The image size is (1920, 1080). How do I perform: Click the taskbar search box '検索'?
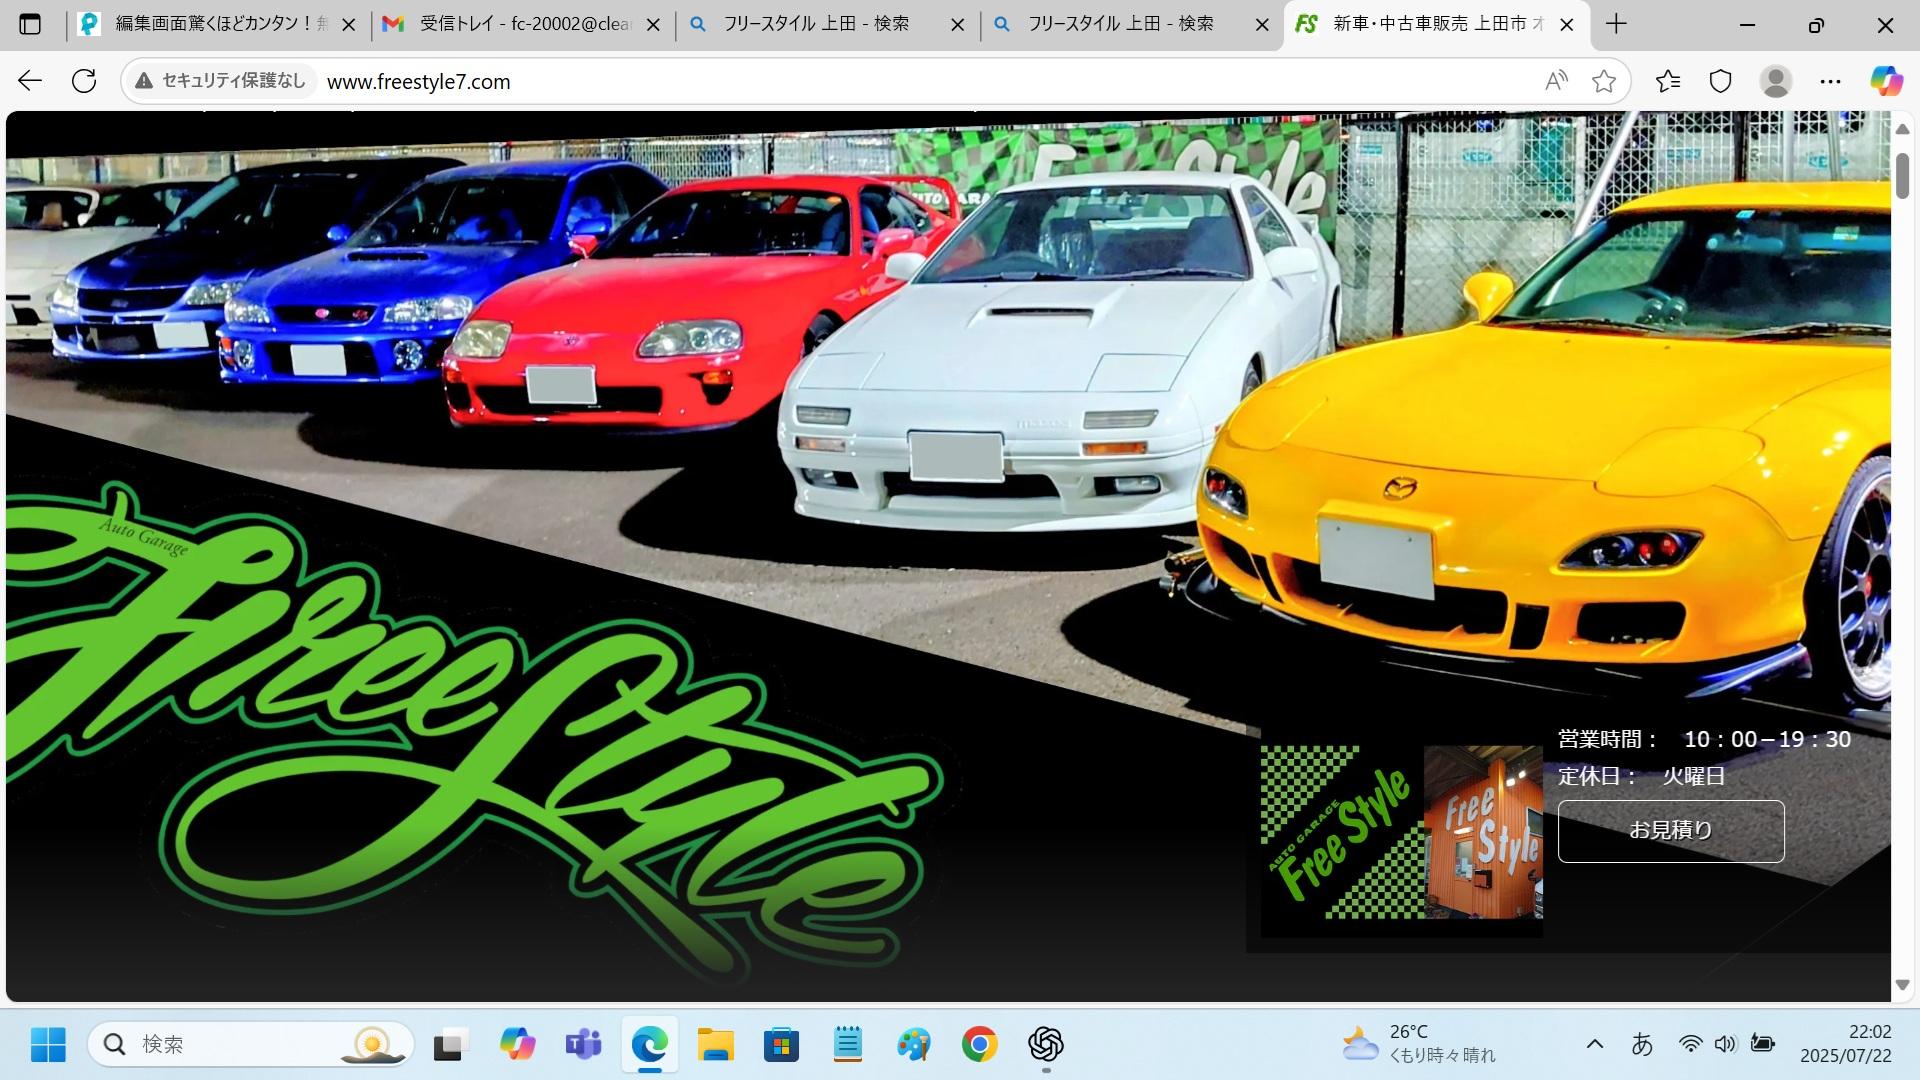pos(251,1045)
